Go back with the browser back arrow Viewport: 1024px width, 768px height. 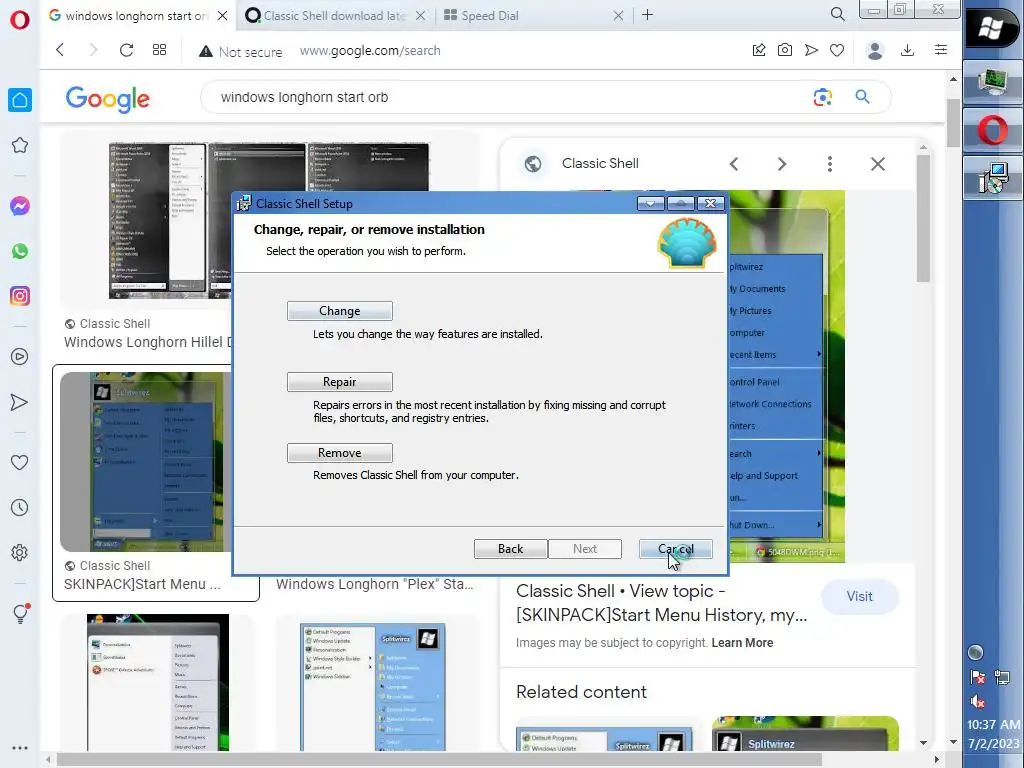coord(60,50)
